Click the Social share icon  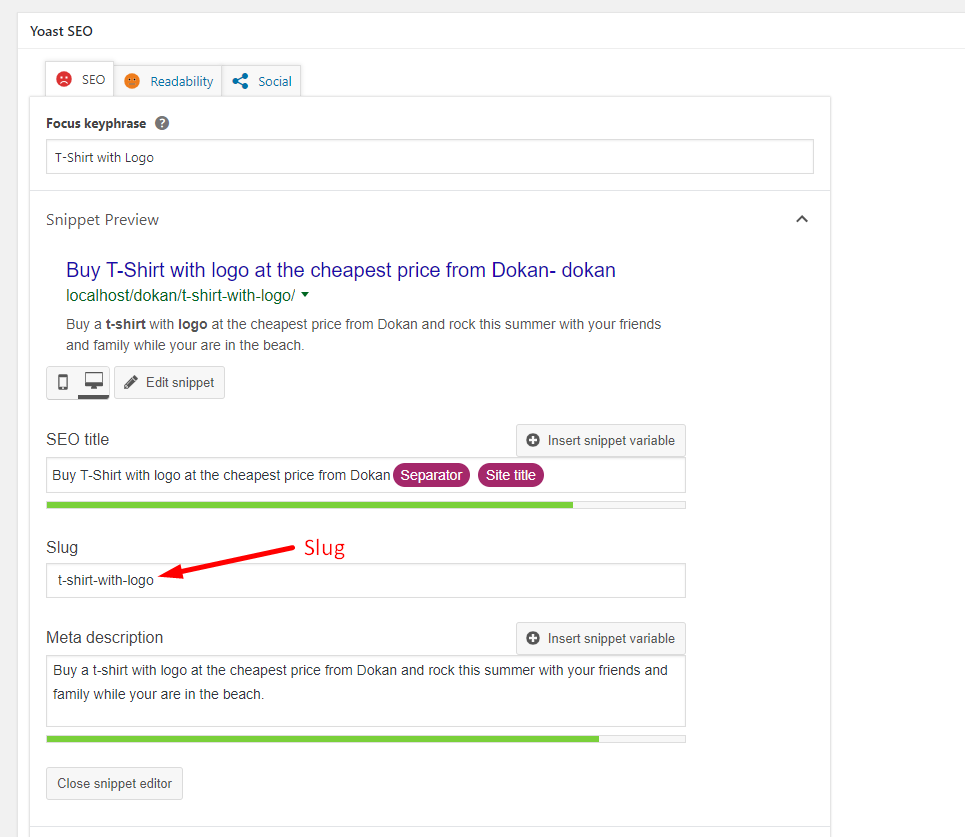[241, 81]
